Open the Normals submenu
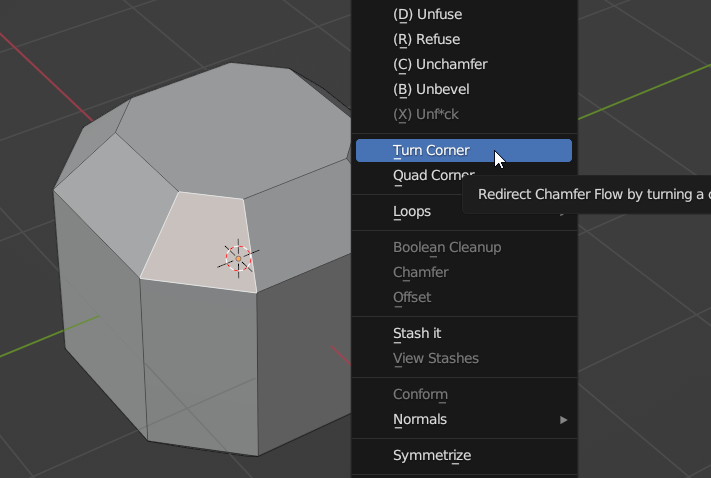This screenshot has height=478, width=711. click(x=420, y=419)
